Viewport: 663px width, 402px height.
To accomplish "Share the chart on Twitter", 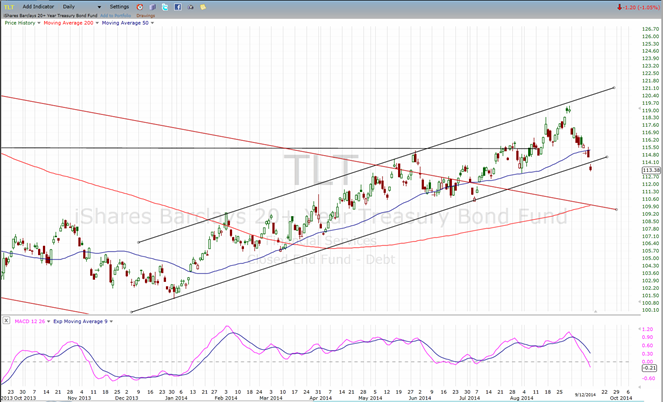I will [x=165, y=7].
